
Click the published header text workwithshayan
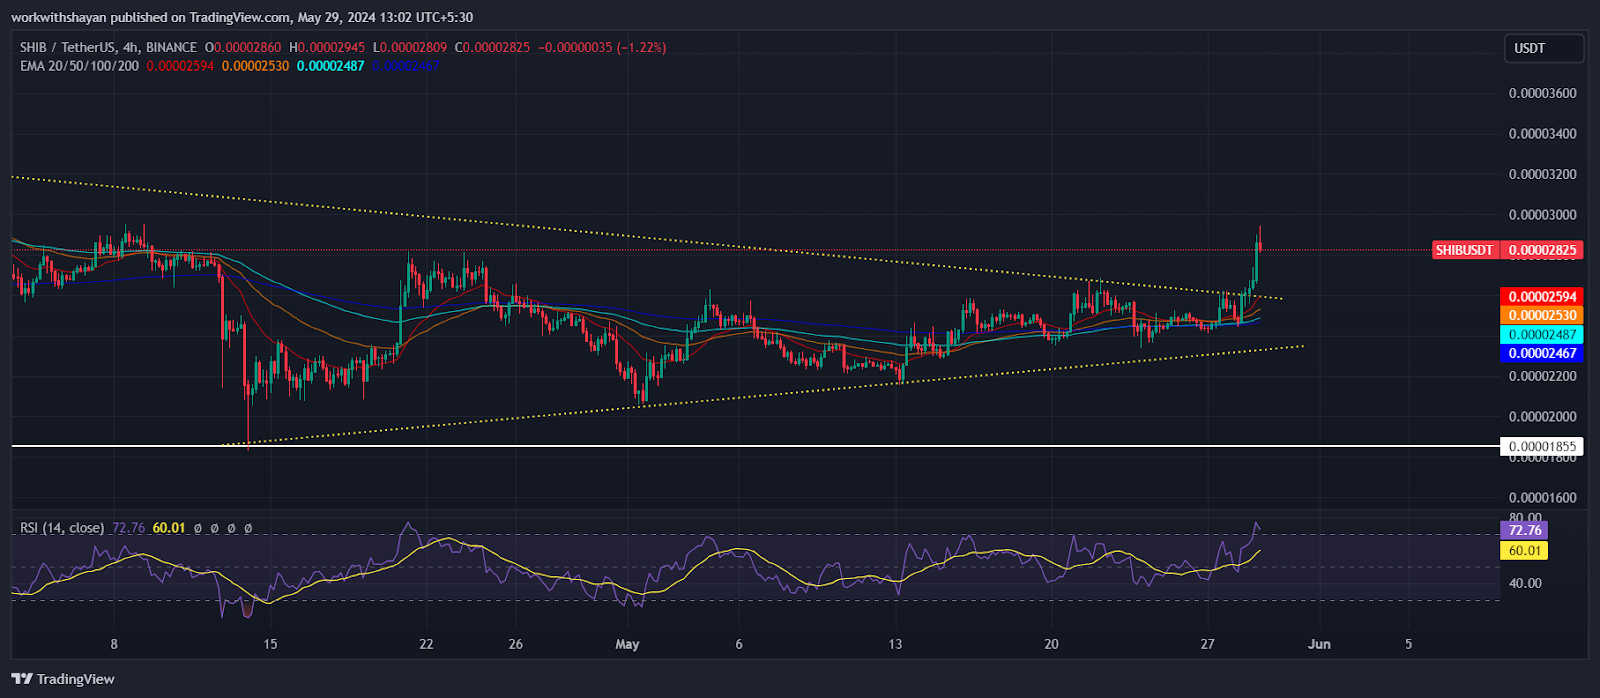tap(58, 17)
